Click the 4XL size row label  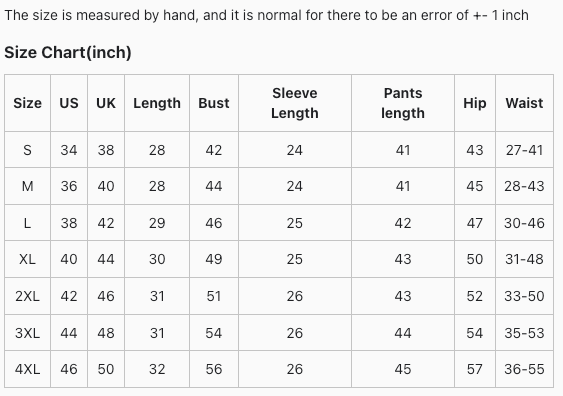coord(27,369)
